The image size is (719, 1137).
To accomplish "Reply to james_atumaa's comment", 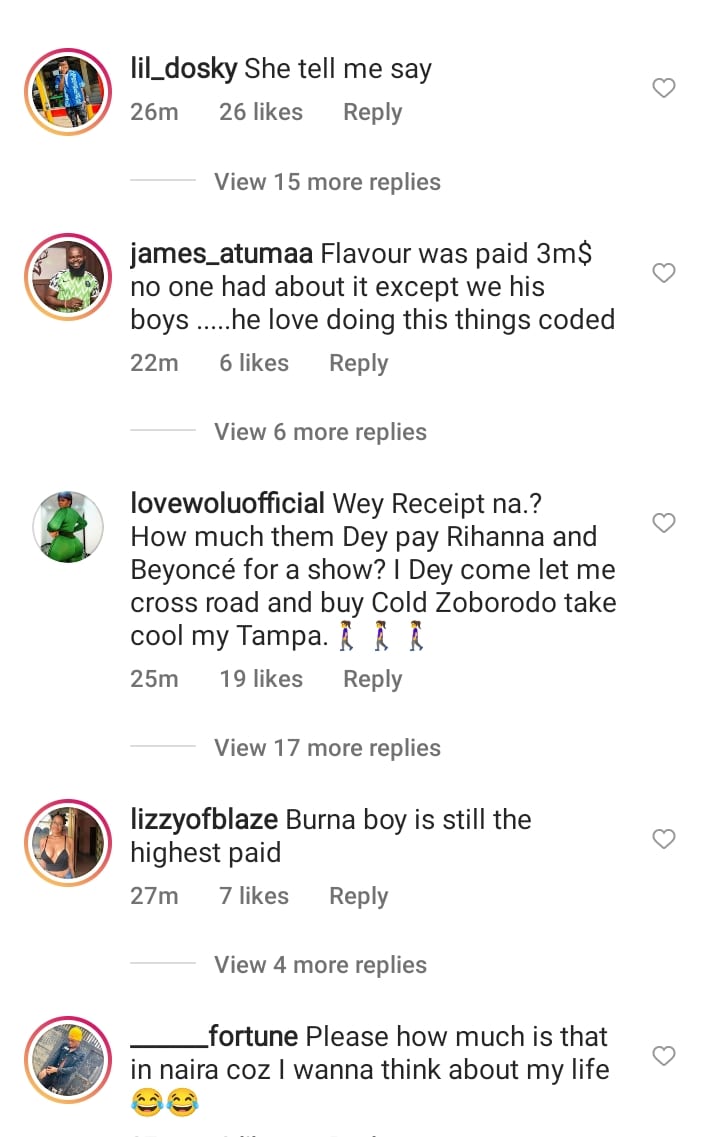I will (359, 363).
